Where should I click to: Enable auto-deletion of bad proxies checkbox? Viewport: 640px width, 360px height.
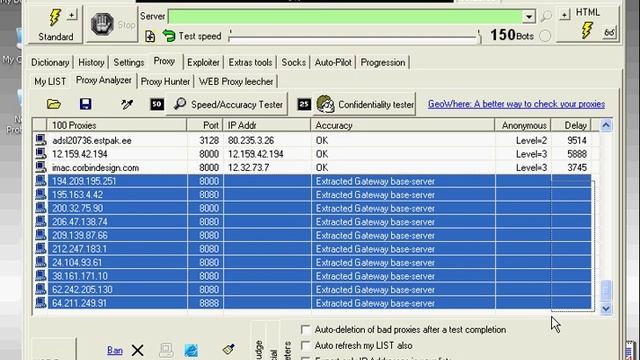point(305,329)
